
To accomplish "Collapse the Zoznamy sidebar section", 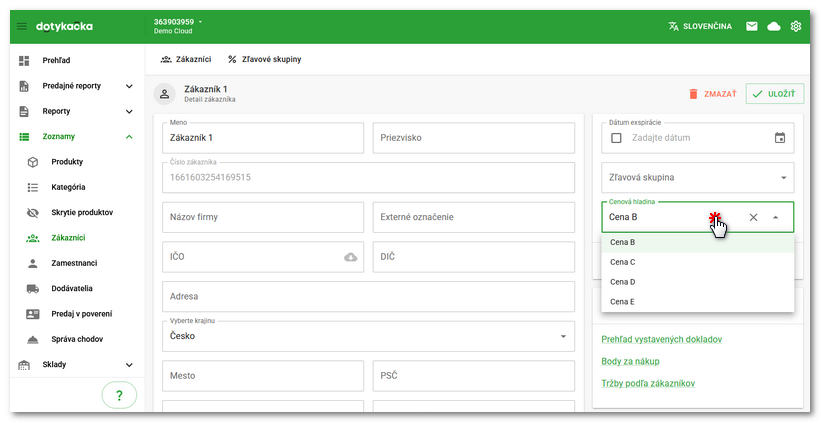I will tap(129, 136).
